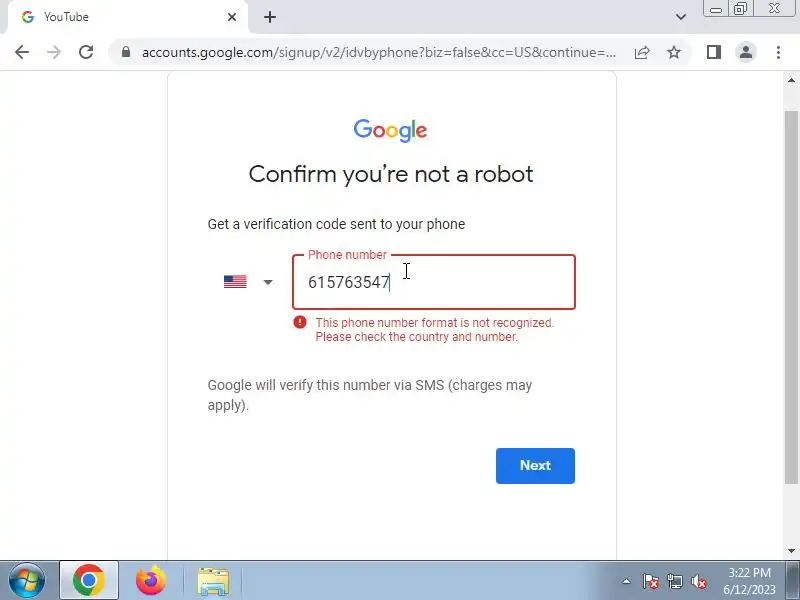Launch Windows Explorer from the taskbar
Image resolution: width=800 pixels, height=600 pixels.
(213, 581)
